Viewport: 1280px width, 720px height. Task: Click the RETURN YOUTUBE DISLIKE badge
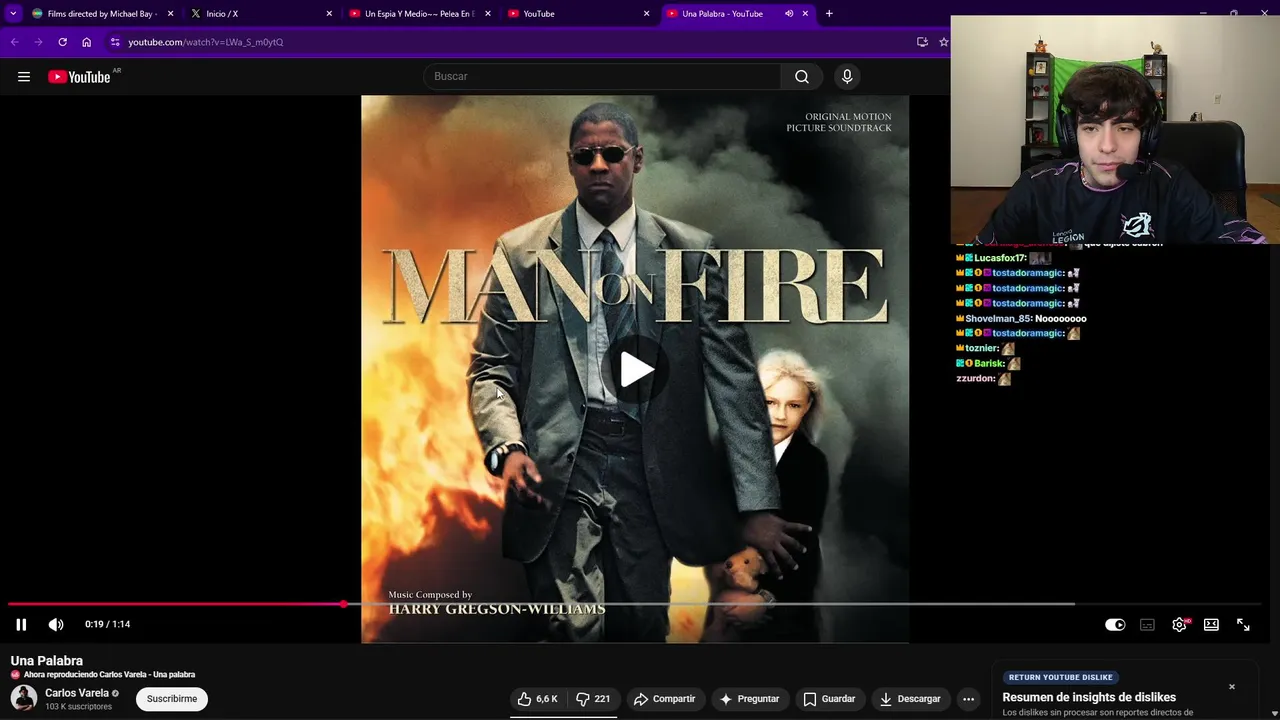tap(1061, 677)
